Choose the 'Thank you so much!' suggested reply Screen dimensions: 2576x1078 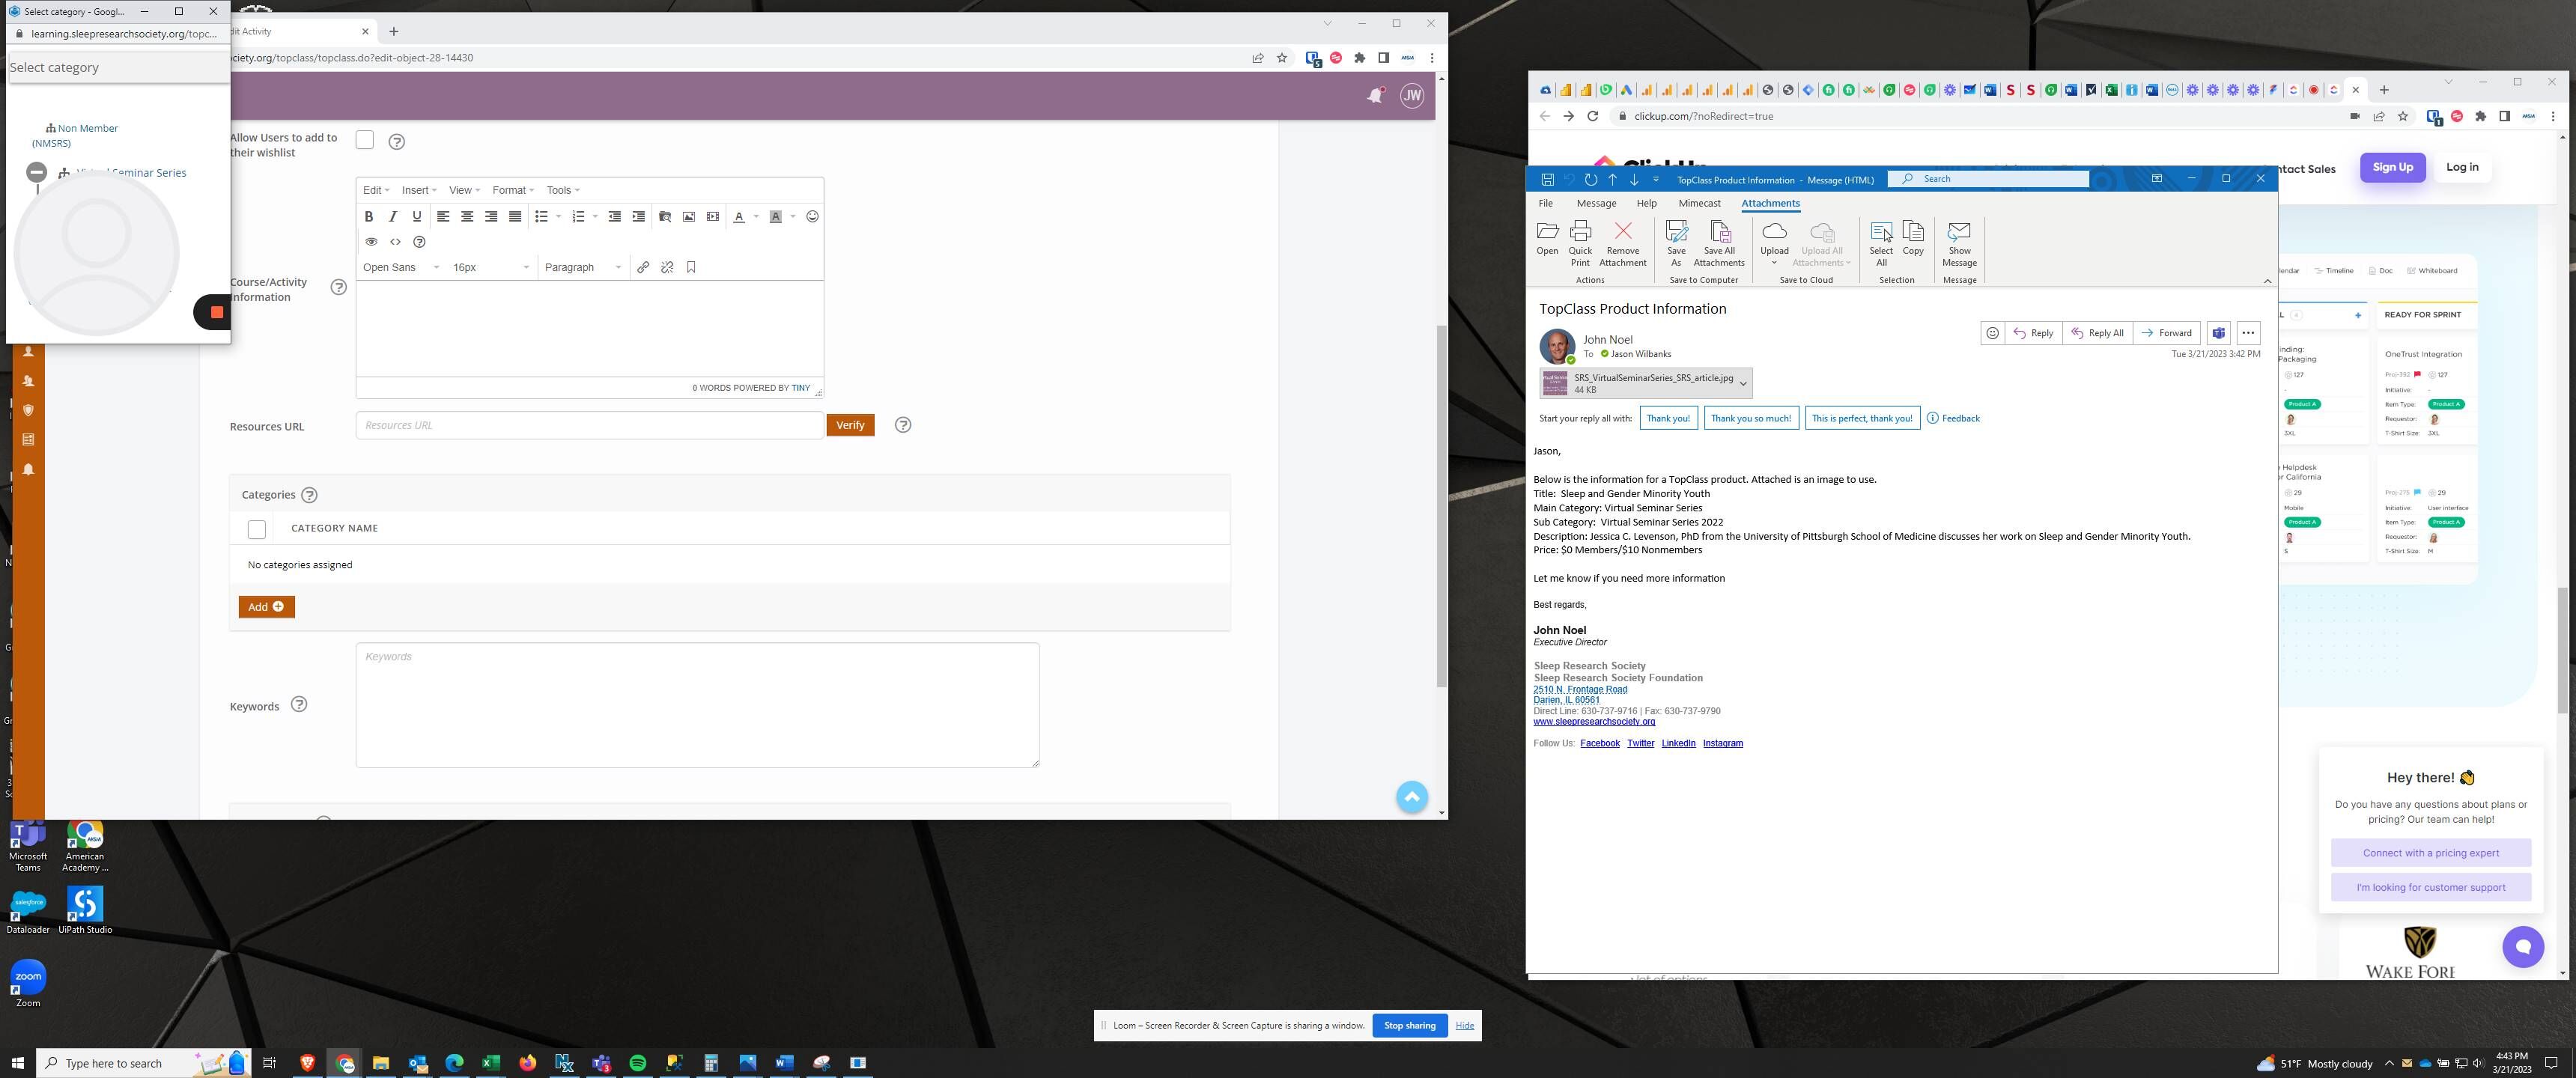pos(1750,418)
